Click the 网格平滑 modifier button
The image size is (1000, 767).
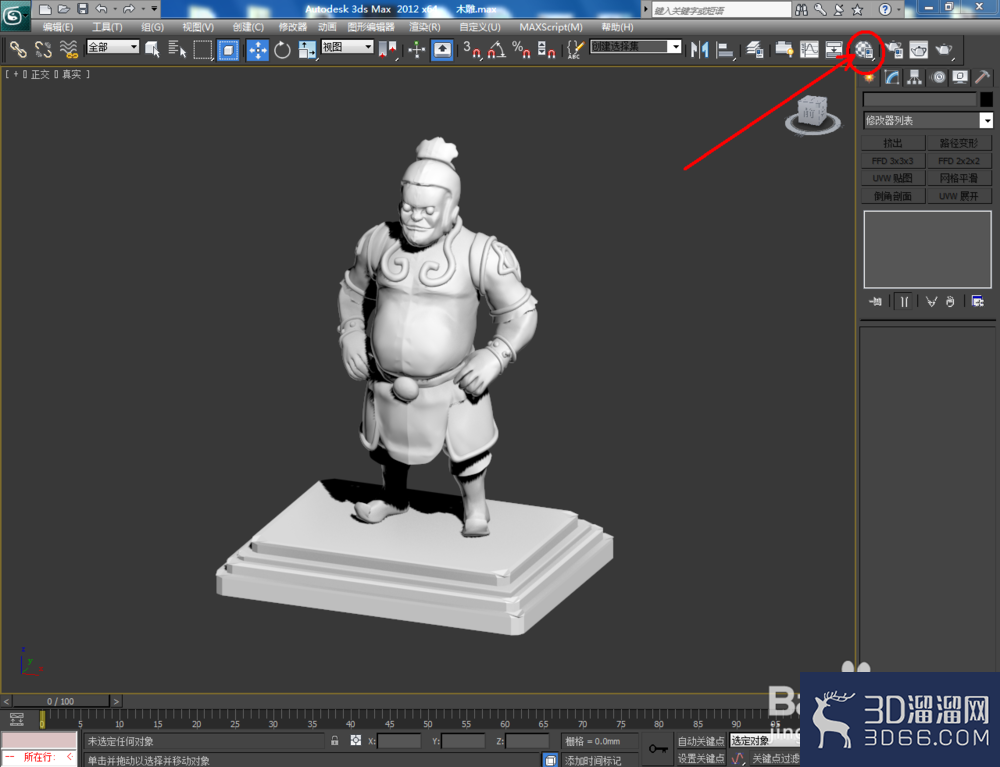click(959, 178)
